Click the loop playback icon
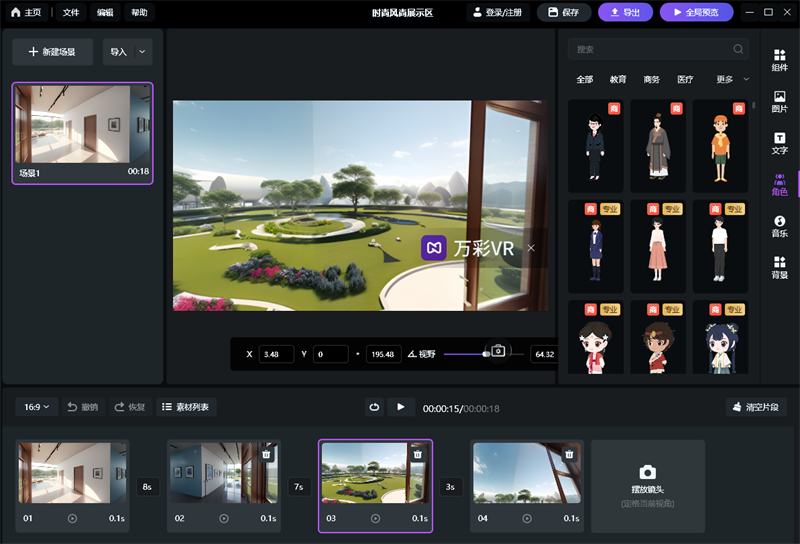 pyautogui.click(x=374, y=407)
